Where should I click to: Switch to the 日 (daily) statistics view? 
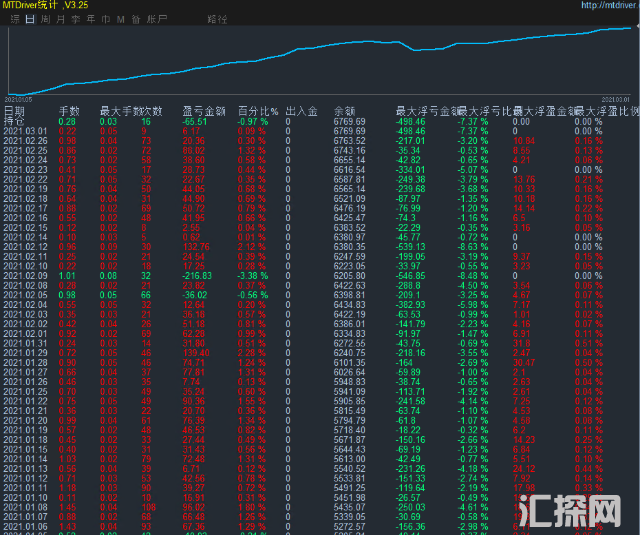tap(30, 19)
